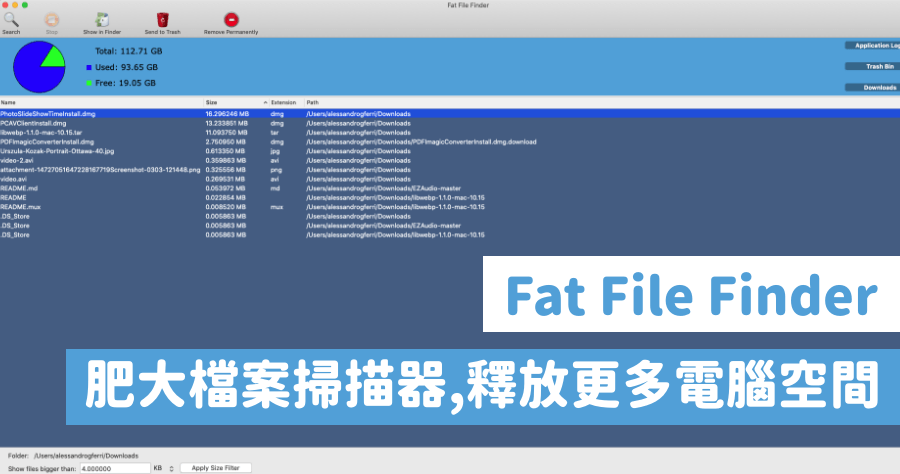Click the 0.008520 MB size value

[226, 207]
